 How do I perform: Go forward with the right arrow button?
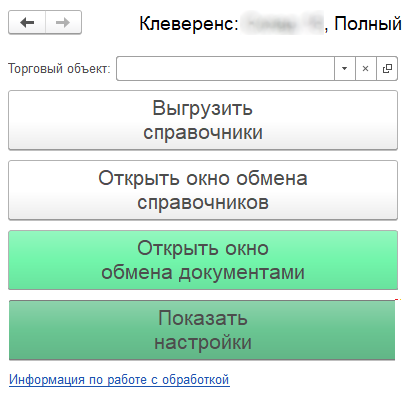click(x=63, y=22)
